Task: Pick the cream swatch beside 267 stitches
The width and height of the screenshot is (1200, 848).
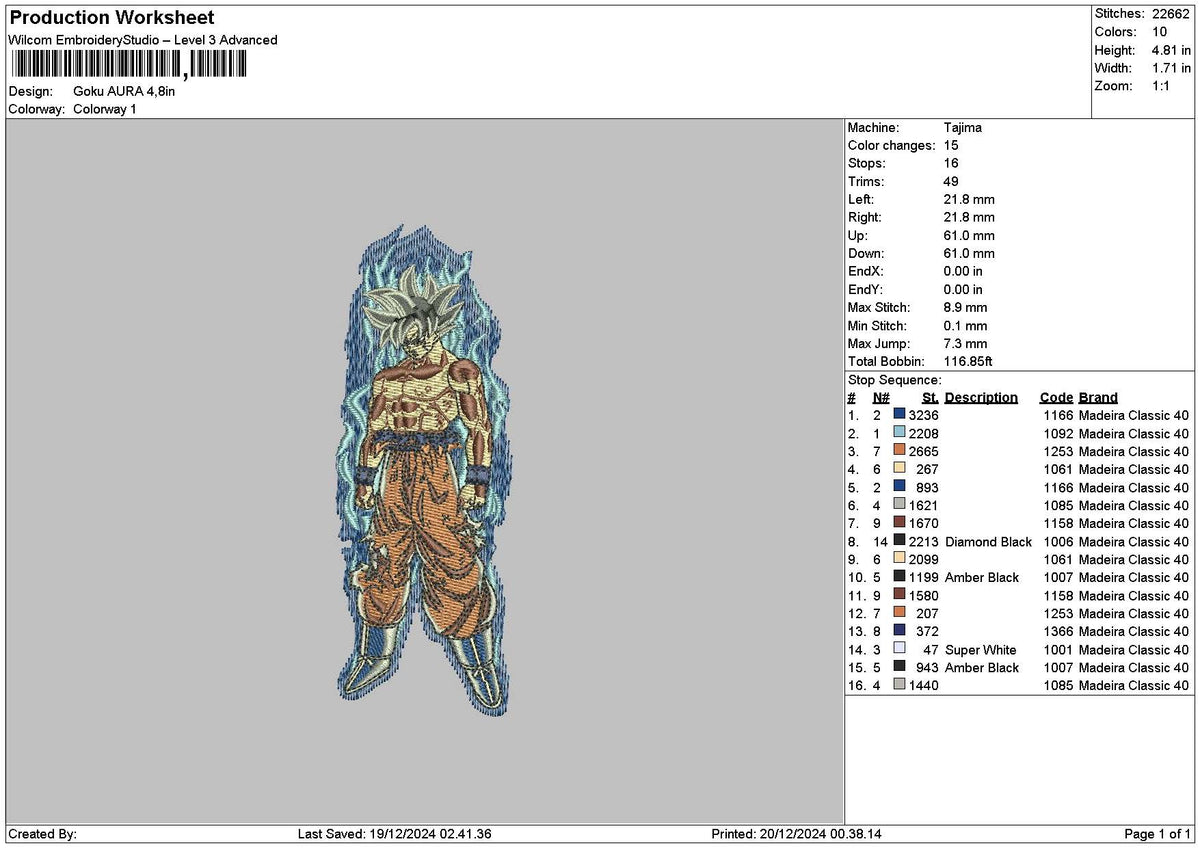Action: point(899,468)
